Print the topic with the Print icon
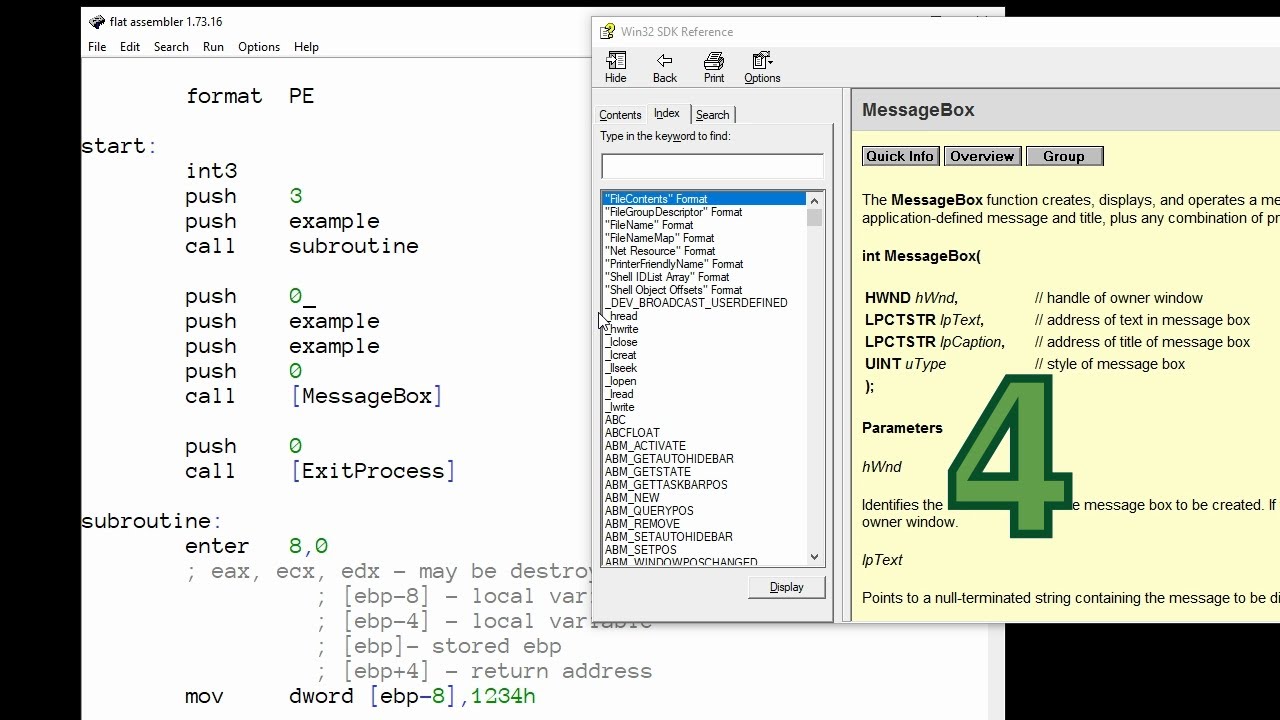Viewport: 1280px width, 720px height. pos(713,67)
